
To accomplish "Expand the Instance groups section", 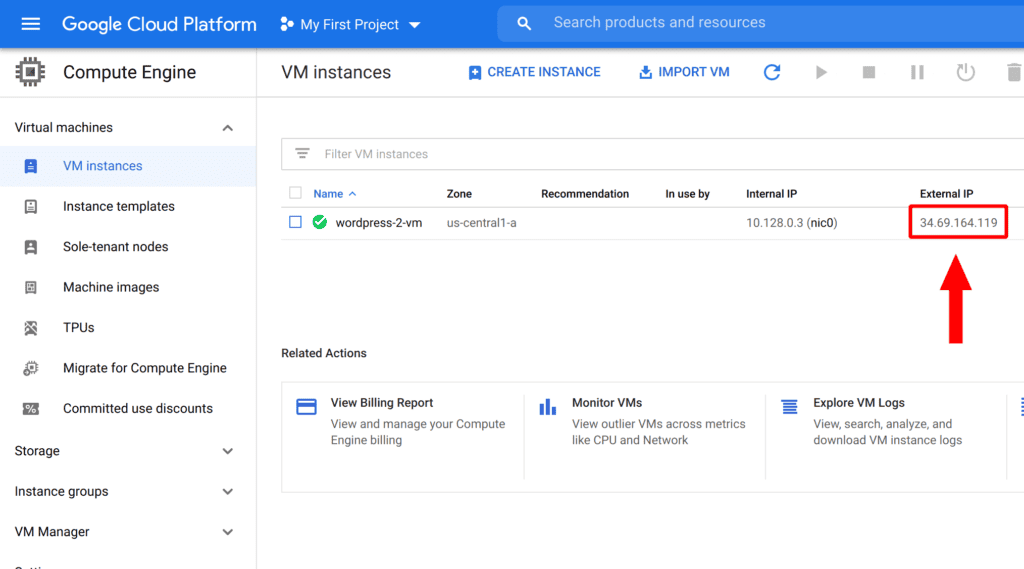I will (x=227, y=492).
